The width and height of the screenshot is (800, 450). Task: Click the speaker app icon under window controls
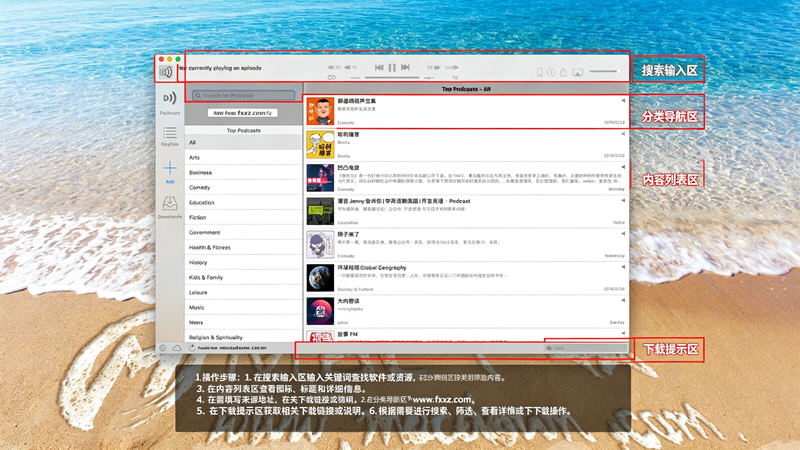click(165, 72)
